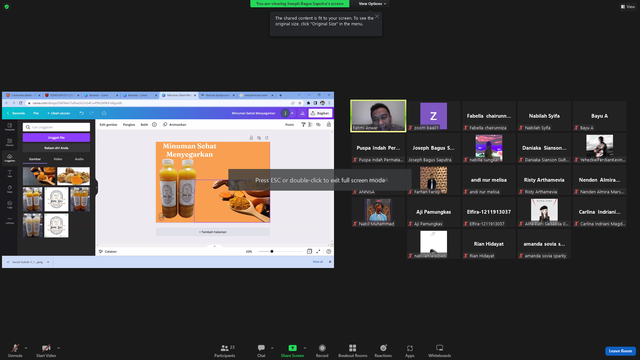Click Rekam diri Anda button
Screen dimensions: 640x360
click(x=56, y=148)
